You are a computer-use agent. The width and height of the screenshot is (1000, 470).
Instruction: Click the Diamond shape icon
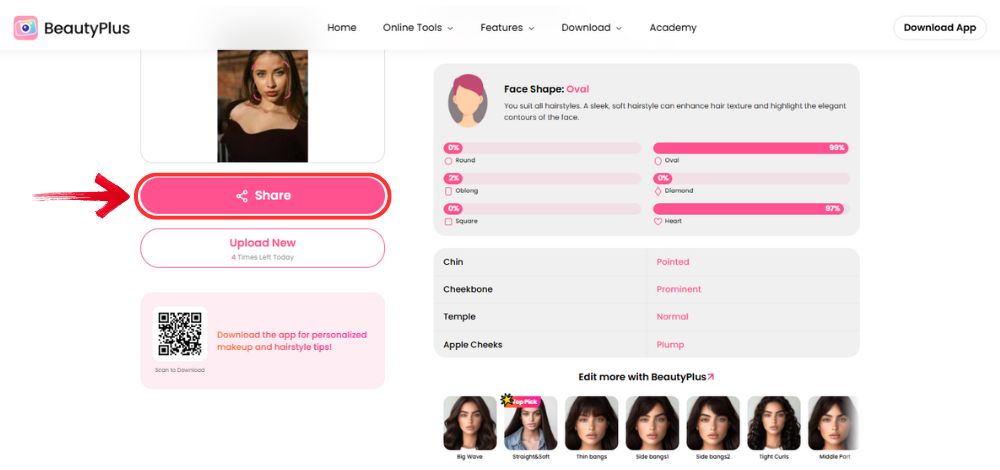(658, 191)
